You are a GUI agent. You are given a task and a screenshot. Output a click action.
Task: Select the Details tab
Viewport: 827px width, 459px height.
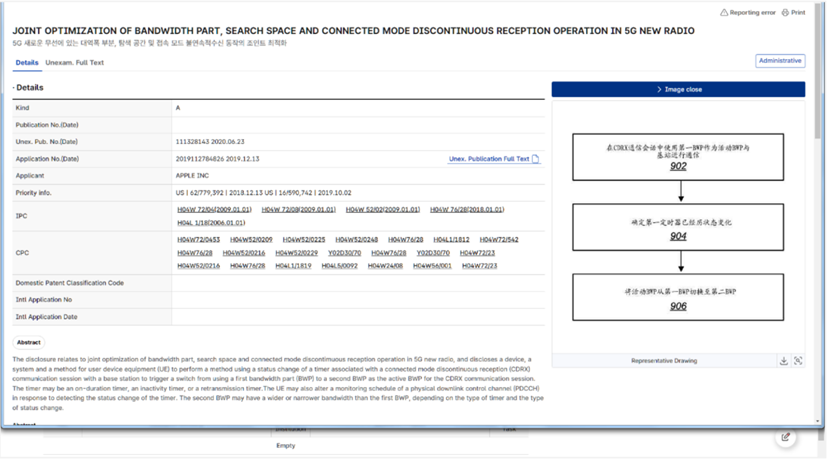pyautogui.click(x=27, y=62)
